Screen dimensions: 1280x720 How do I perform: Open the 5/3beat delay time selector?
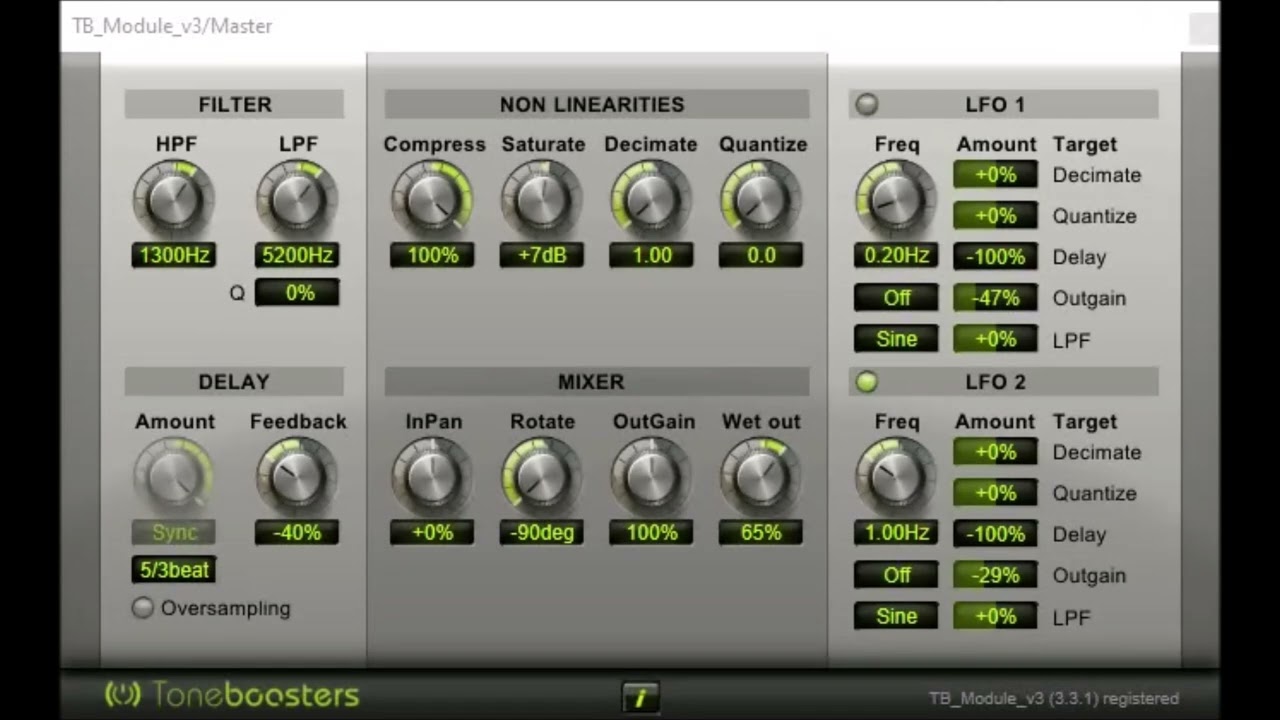[174, 570]
